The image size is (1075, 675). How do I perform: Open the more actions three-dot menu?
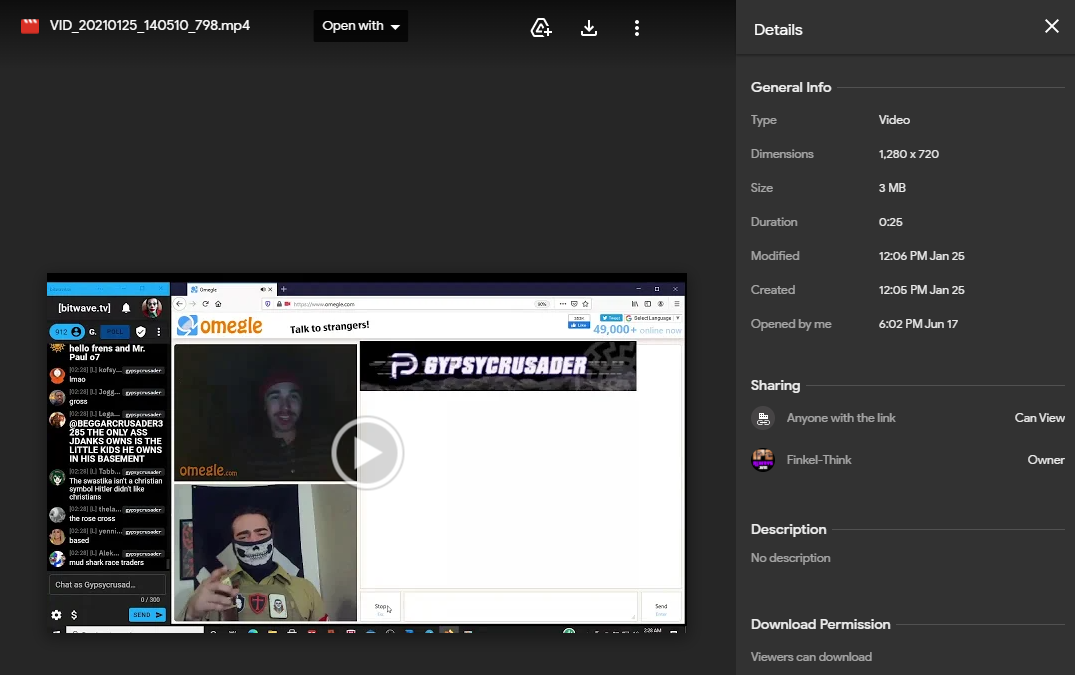[637, 27]
